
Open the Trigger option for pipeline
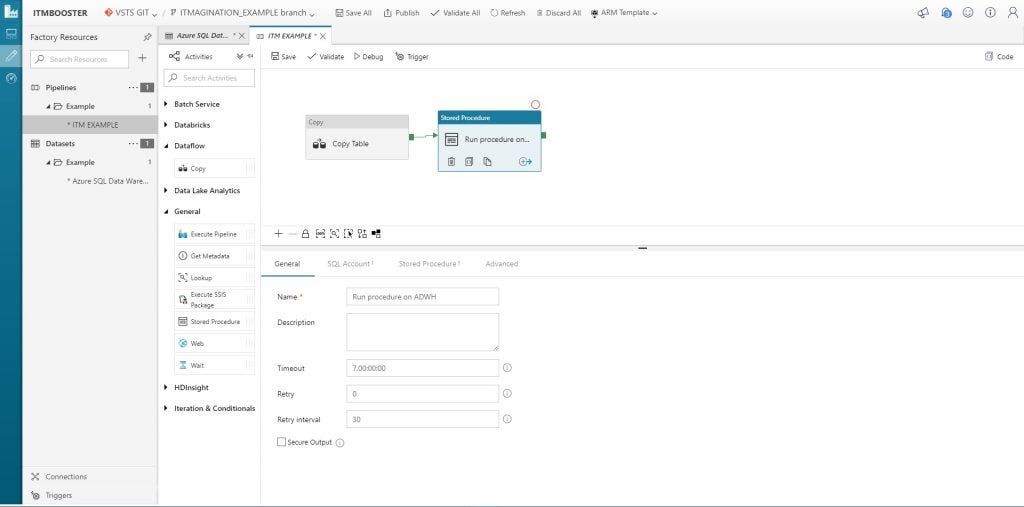point(412,57)
